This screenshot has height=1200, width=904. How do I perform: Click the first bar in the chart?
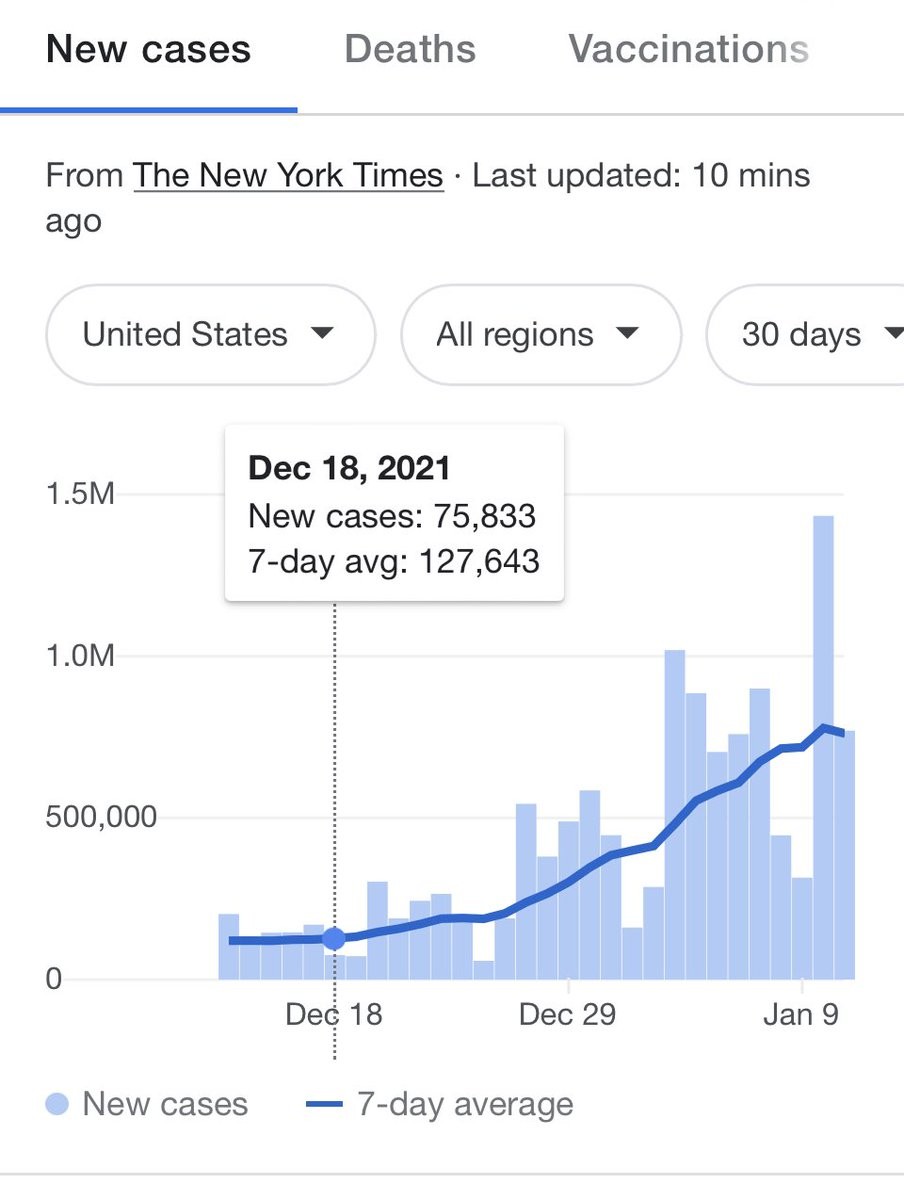coord(228,946)
